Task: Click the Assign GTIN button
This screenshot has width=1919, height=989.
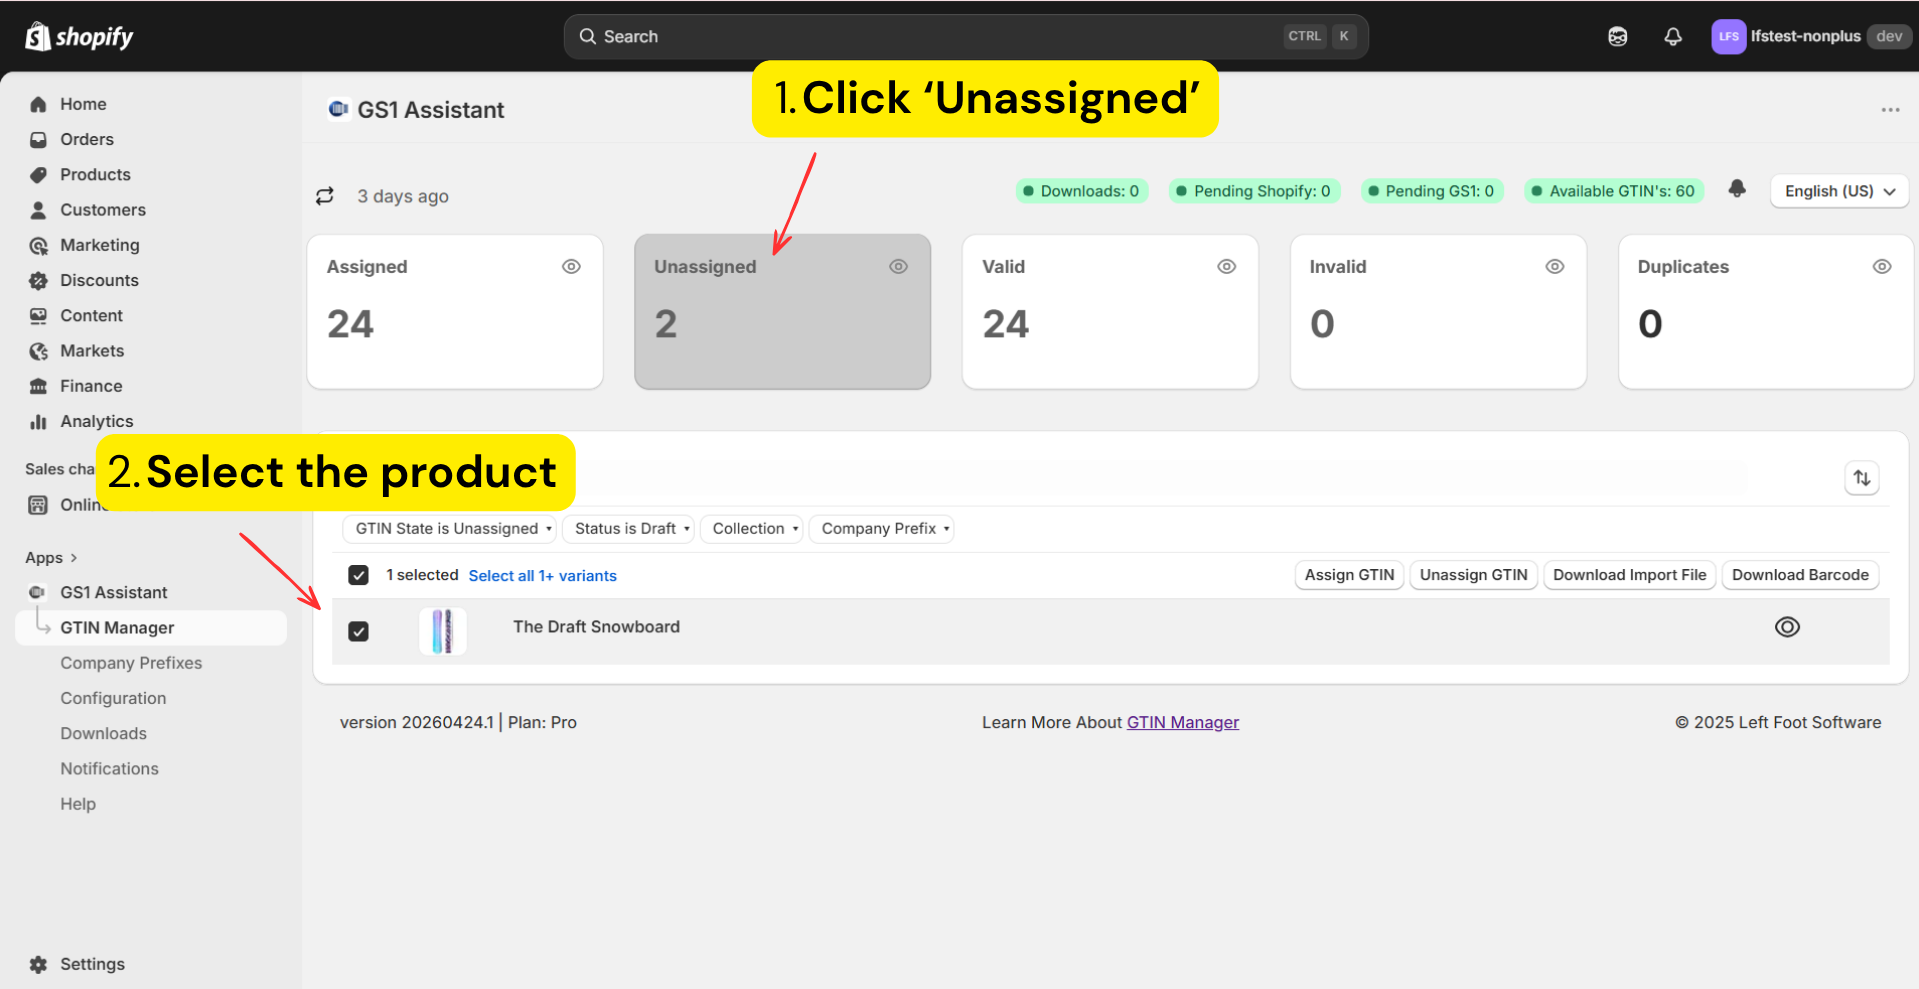Action: tap(1349, 575)
